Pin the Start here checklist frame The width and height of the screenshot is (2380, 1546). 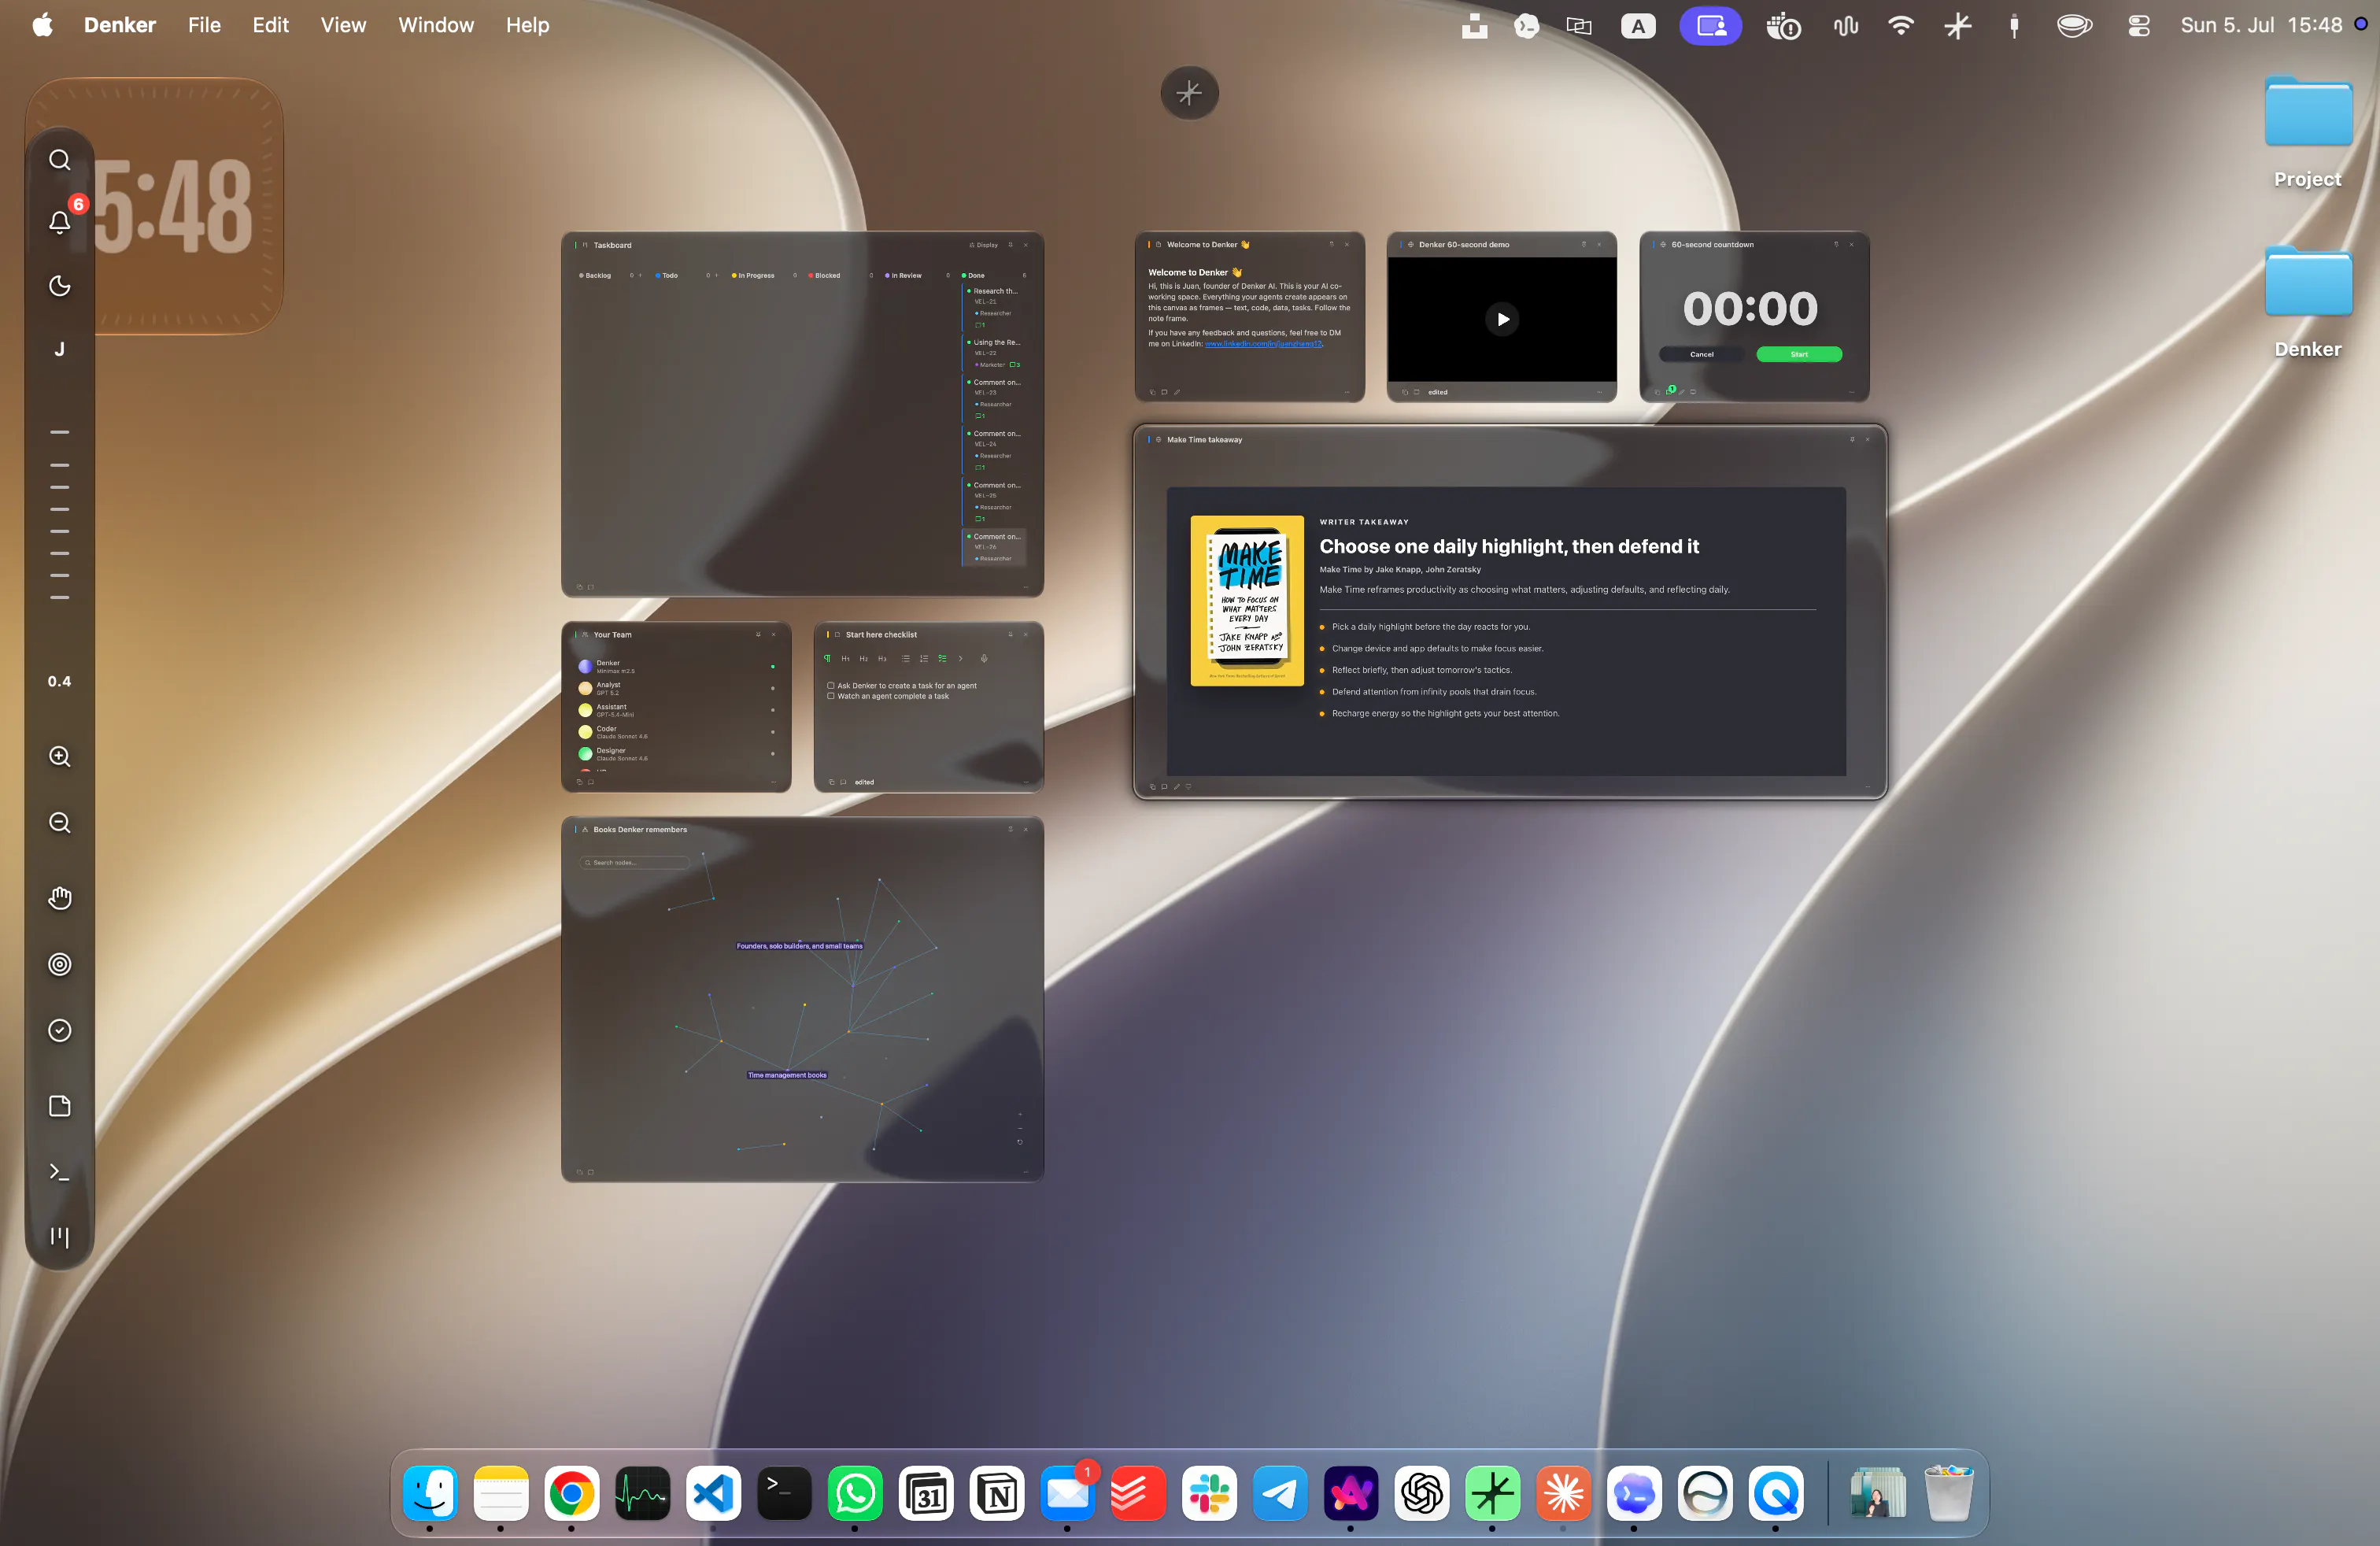point(1010,634)
